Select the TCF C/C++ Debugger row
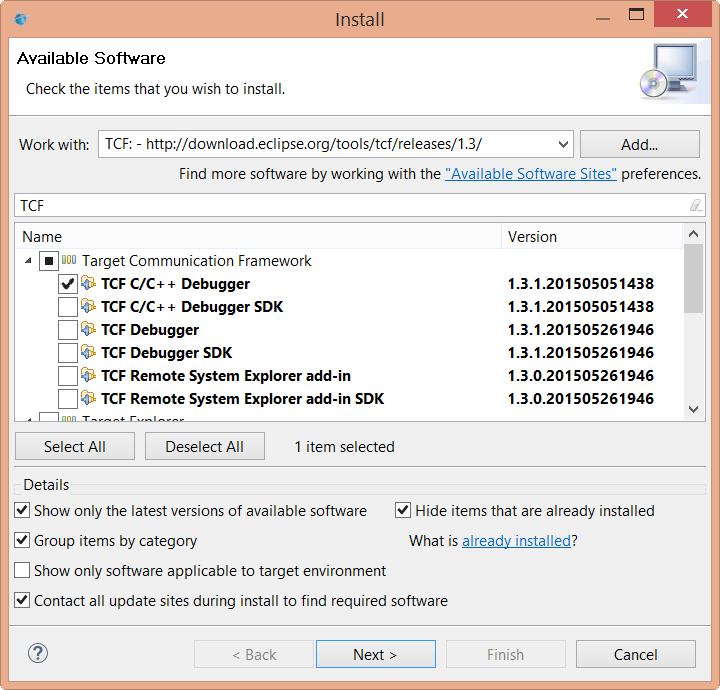 click(349, 284)
